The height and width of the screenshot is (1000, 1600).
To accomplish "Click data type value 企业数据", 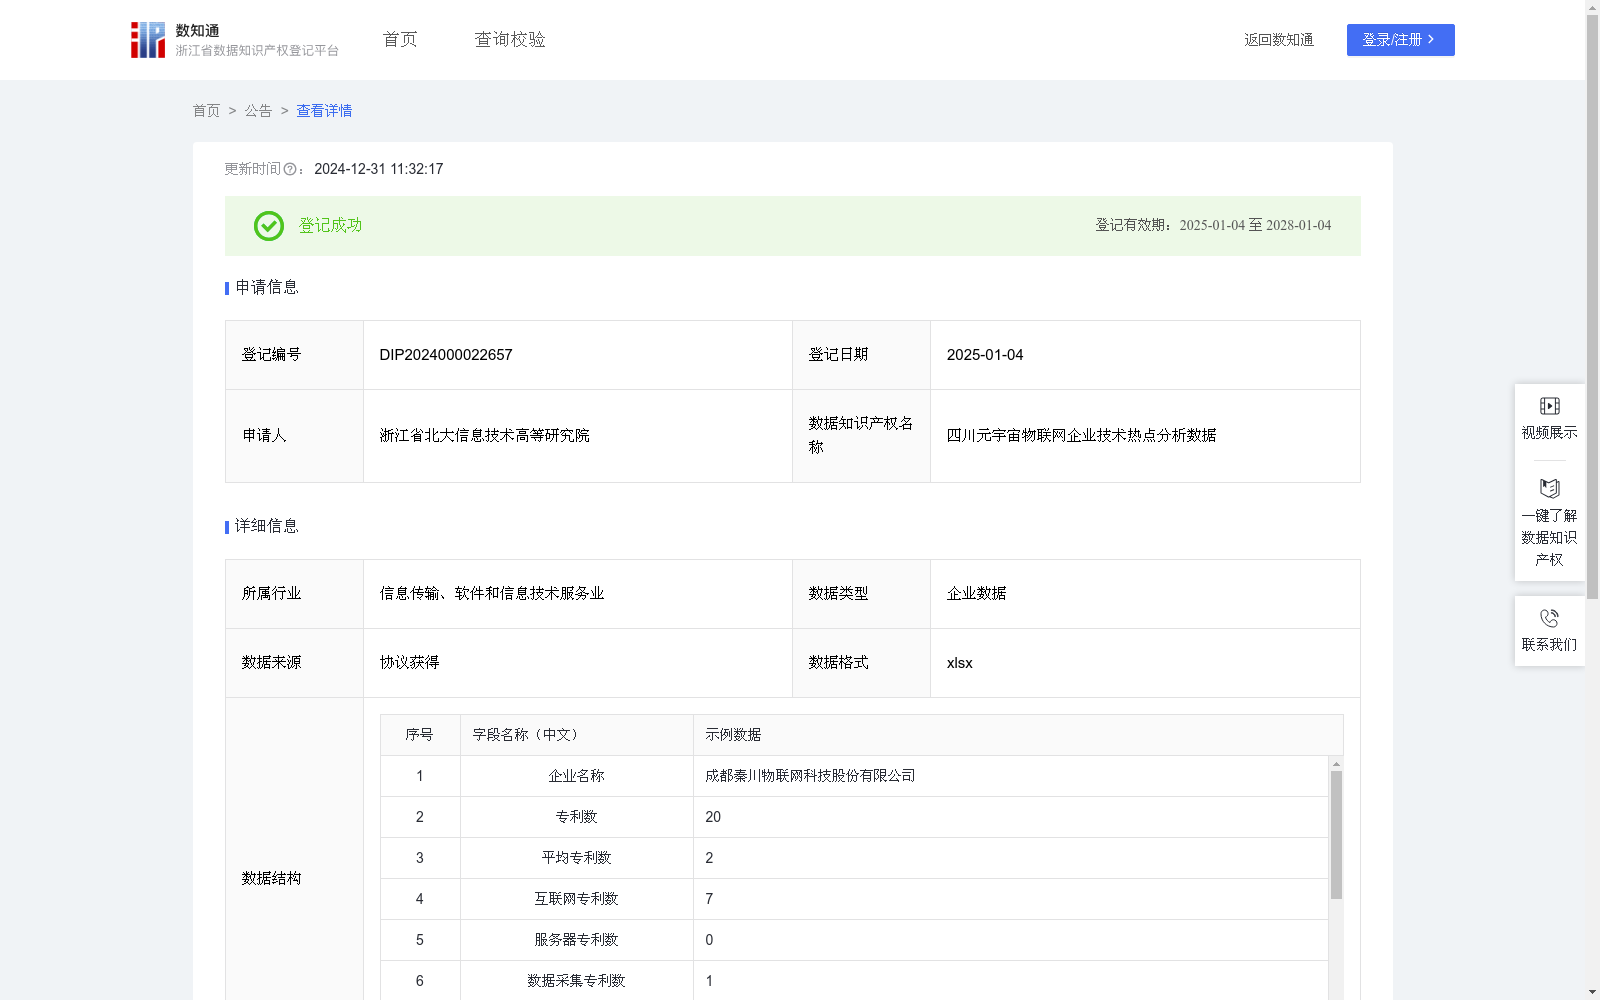I will 977,594.
